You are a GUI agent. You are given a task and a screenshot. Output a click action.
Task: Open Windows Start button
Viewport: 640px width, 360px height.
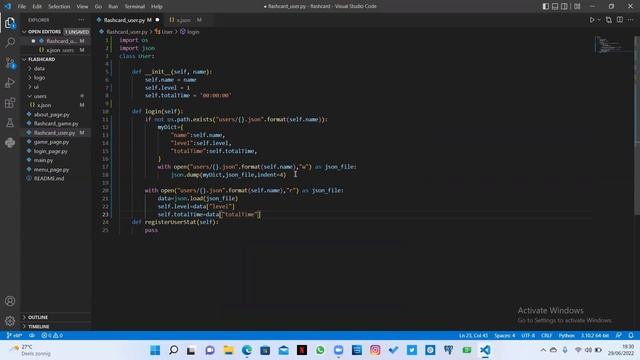155,350
